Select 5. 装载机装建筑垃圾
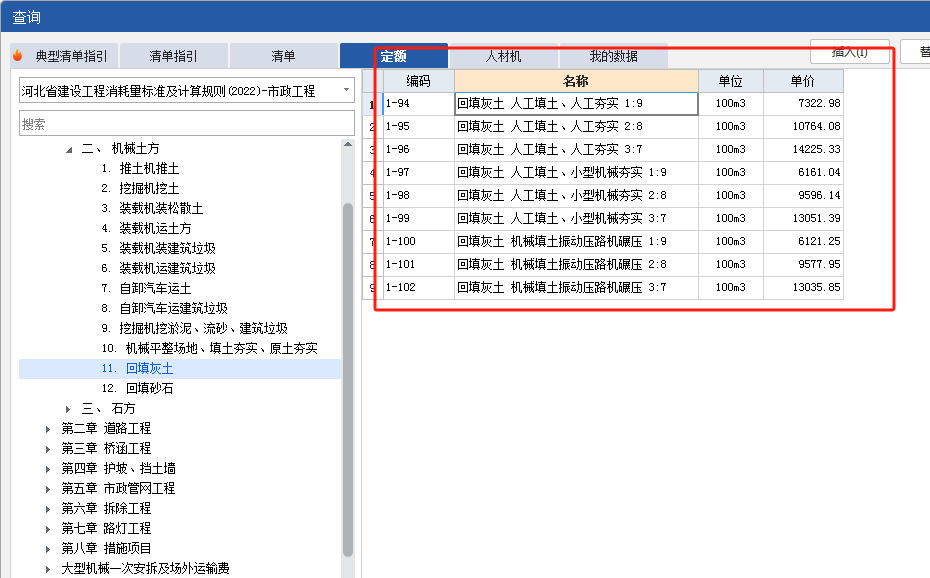 [158, 248]
